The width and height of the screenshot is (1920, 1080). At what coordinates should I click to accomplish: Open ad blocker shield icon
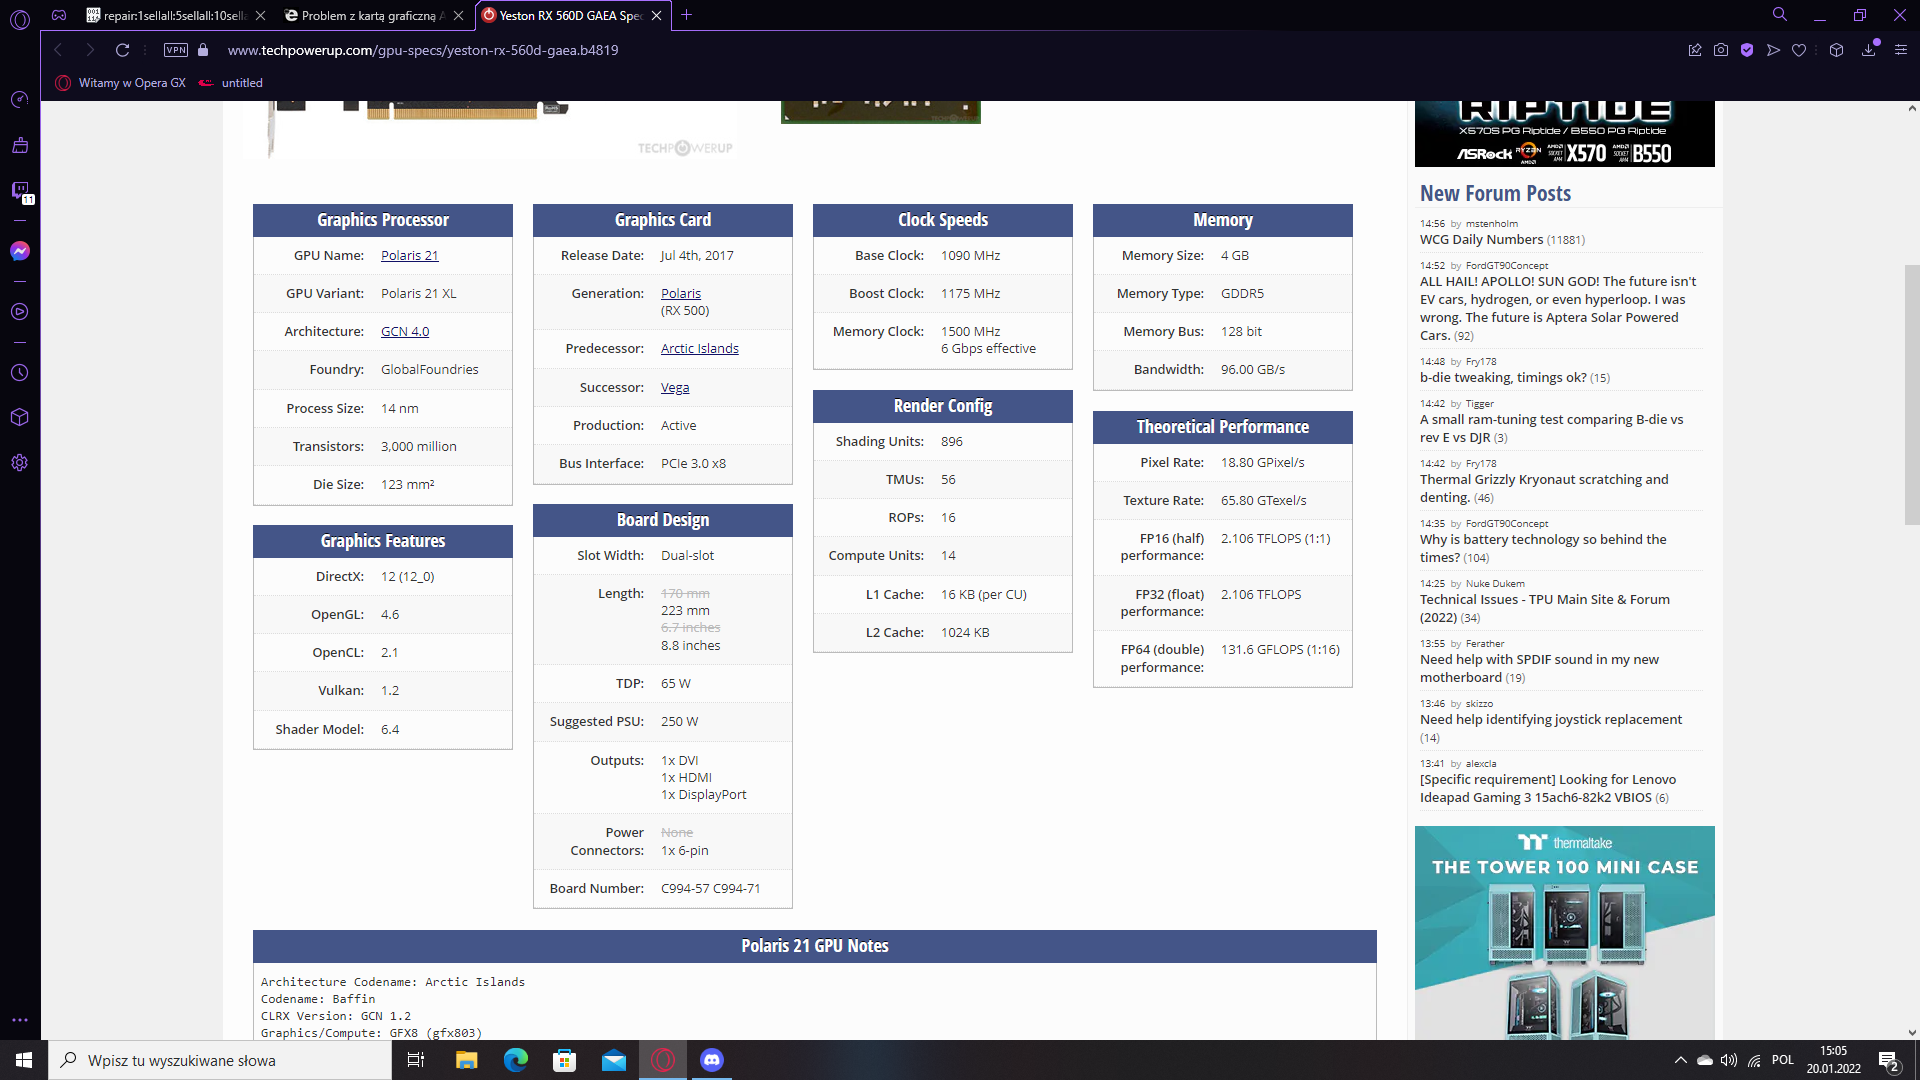click(x=1747, y=50)
